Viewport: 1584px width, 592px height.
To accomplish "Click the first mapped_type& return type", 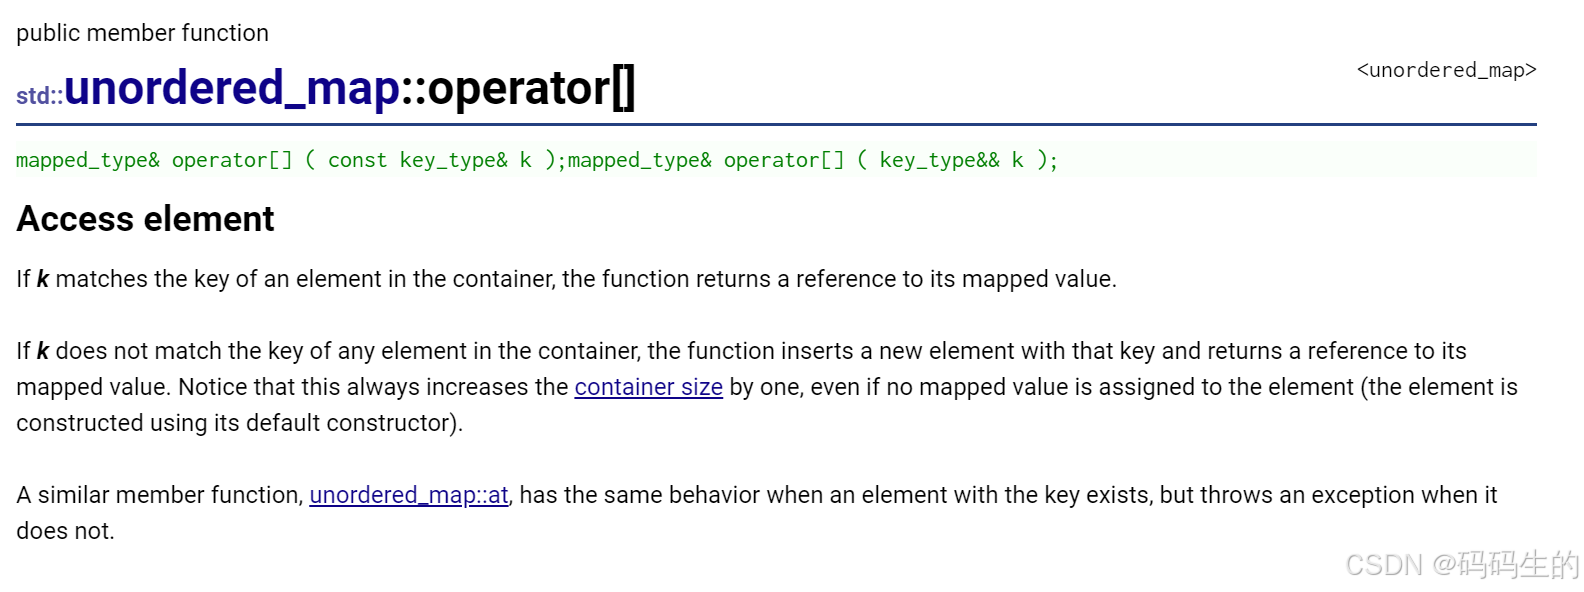I will (x=88, y=160).
